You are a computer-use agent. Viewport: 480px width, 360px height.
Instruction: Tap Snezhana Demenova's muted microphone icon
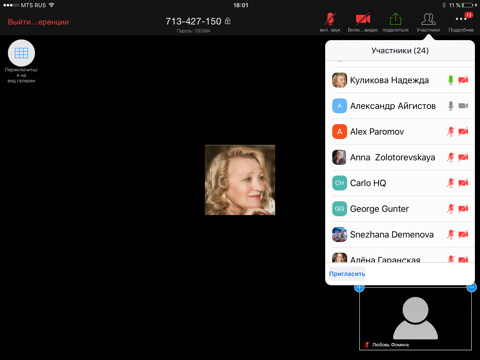pyautogui.click(x=451, y=235)
